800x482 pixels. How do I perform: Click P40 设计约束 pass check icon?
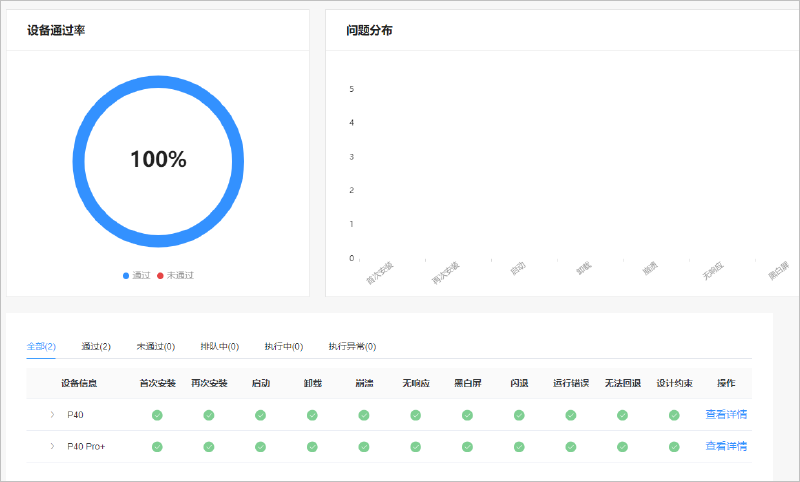coord(674,415)
